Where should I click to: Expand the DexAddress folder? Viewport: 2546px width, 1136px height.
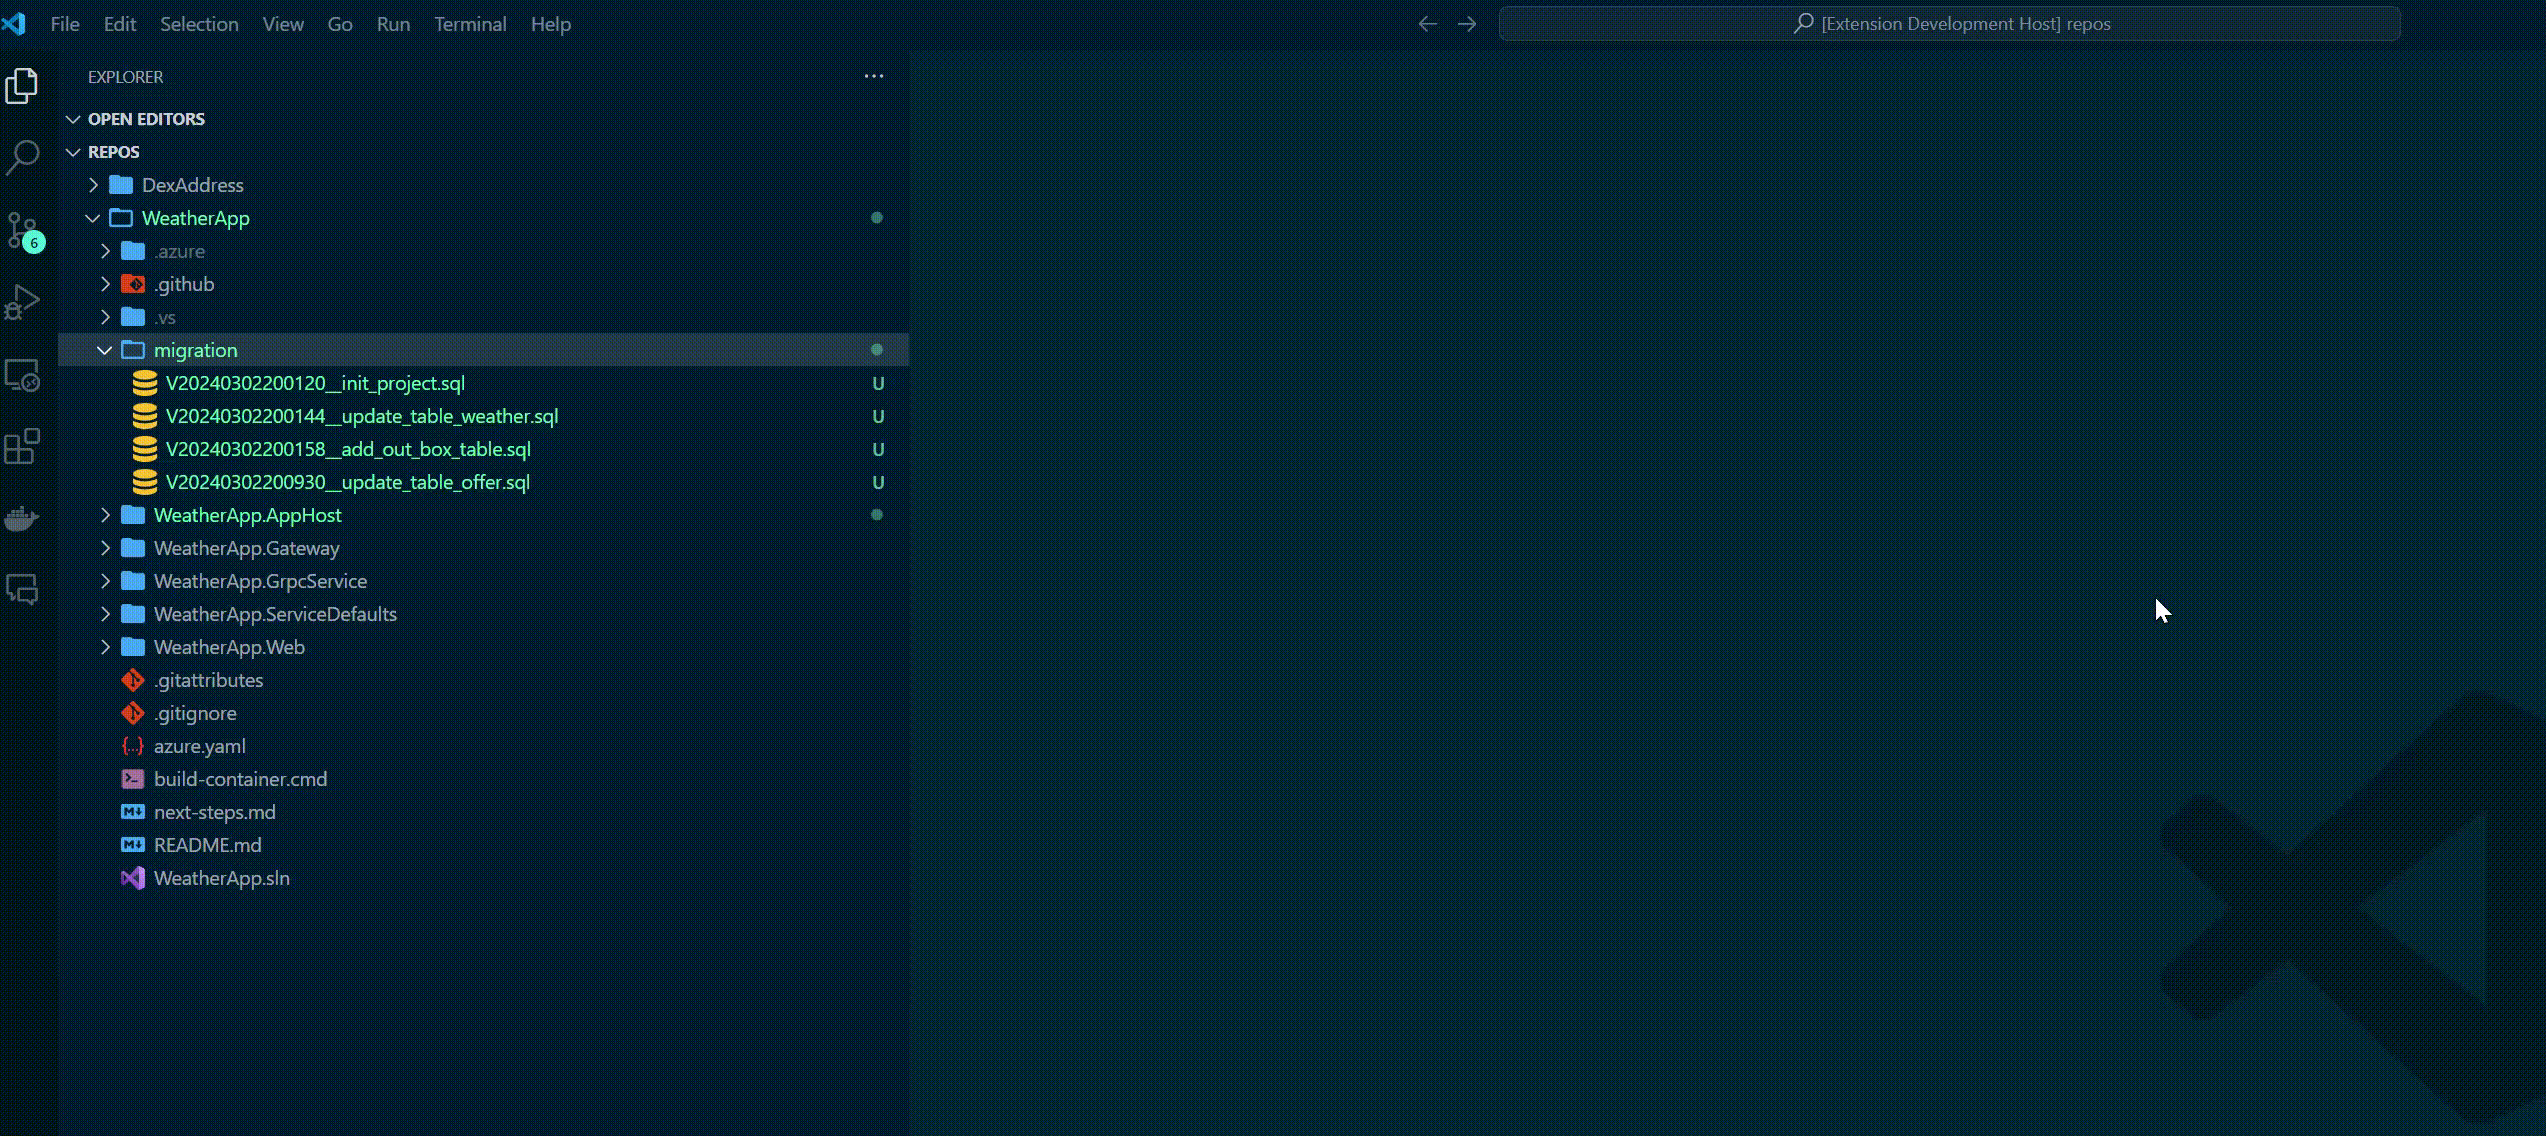[x=93, y=185]
